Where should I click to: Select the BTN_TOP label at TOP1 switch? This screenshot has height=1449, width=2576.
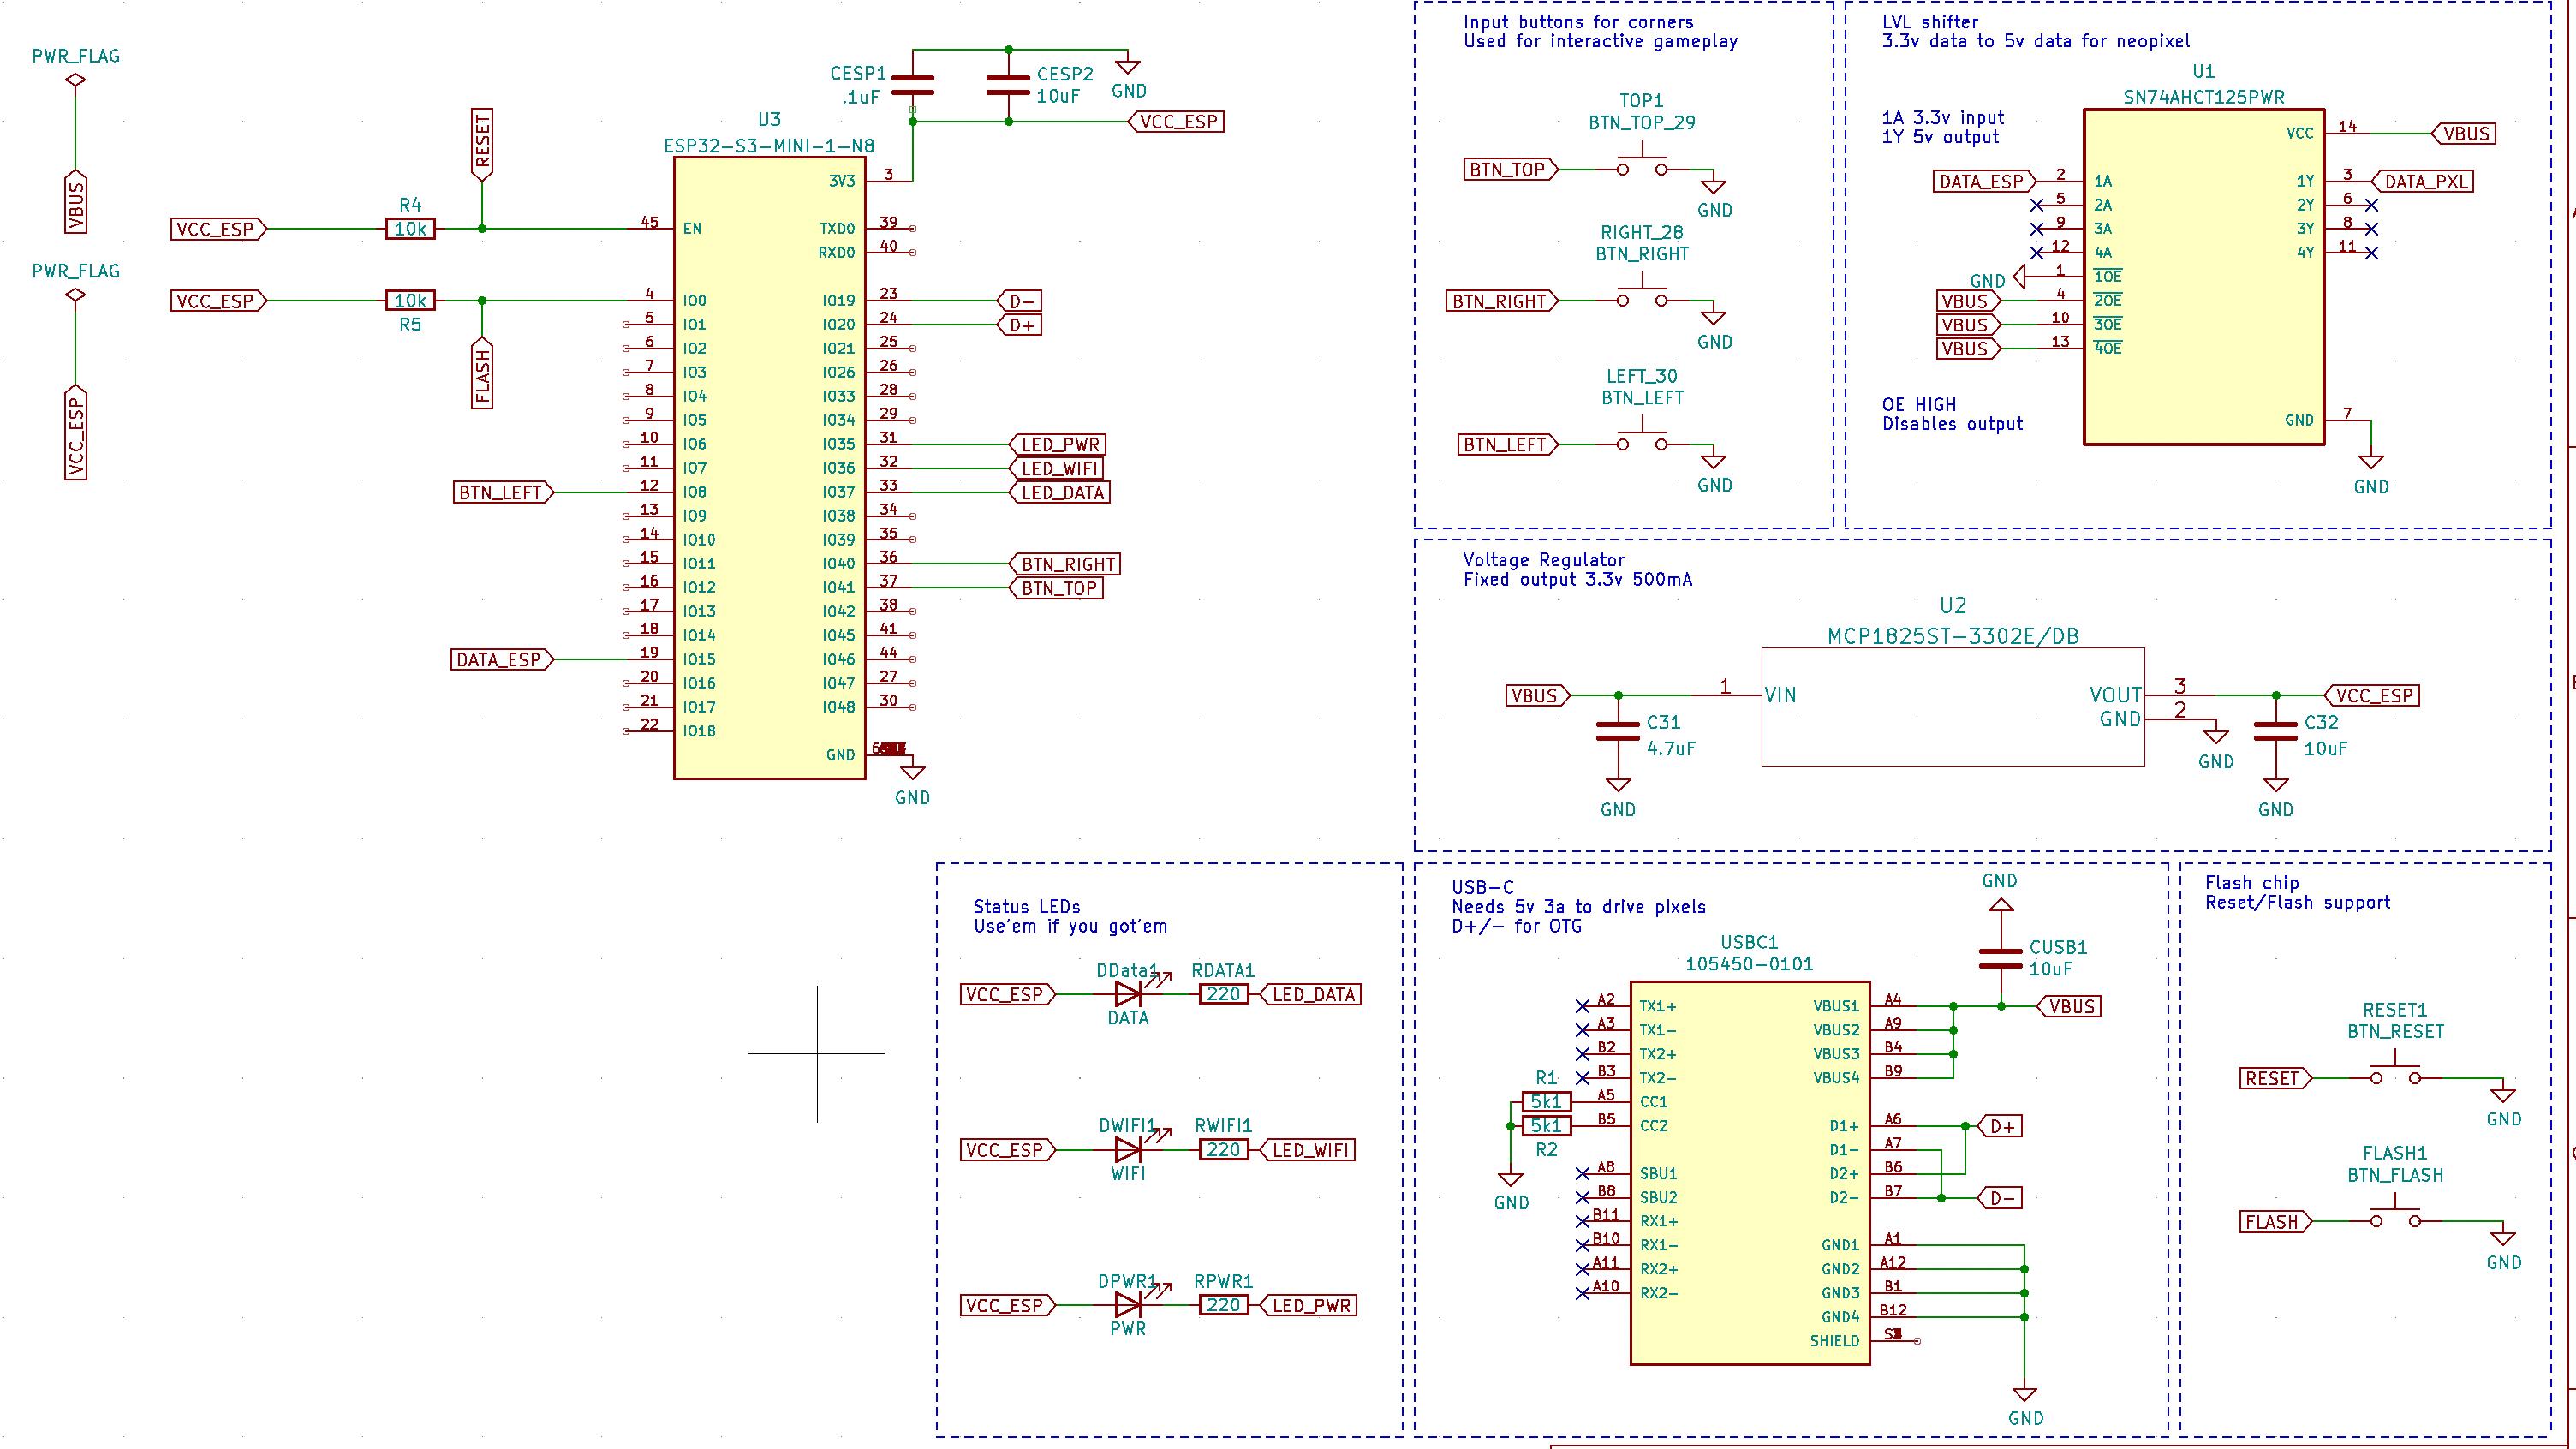point(1511,169)
